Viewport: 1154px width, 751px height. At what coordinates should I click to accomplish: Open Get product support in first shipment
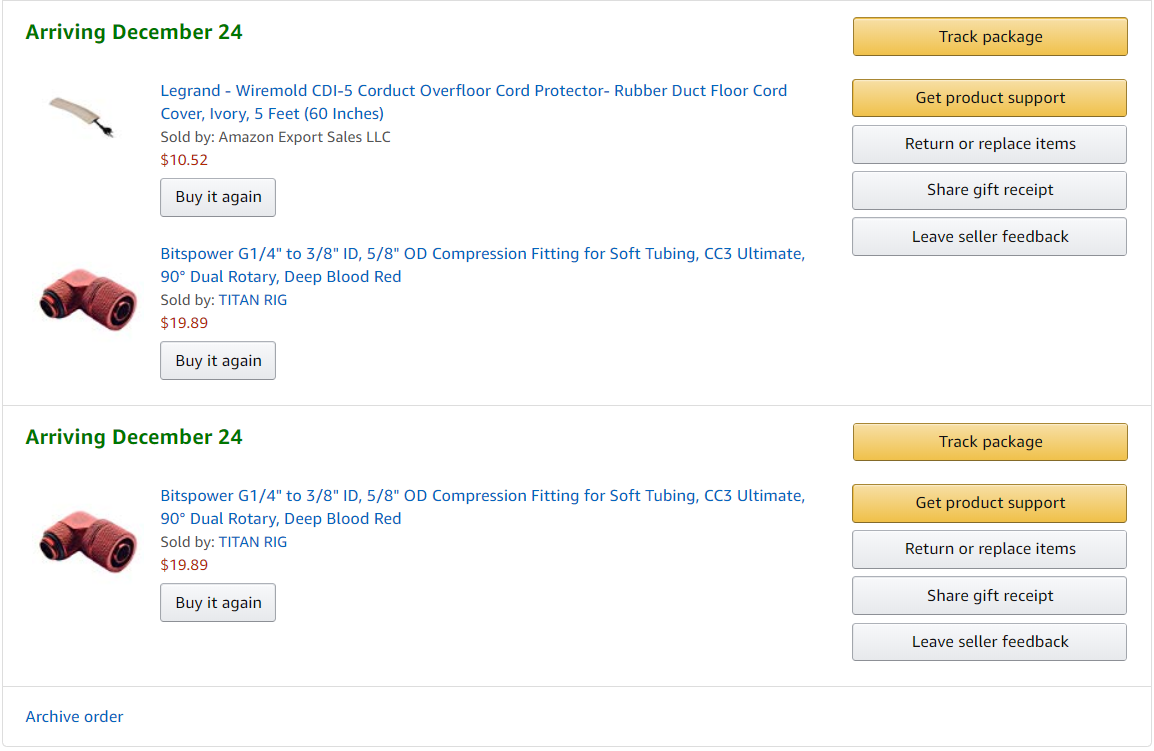[990, 98]
